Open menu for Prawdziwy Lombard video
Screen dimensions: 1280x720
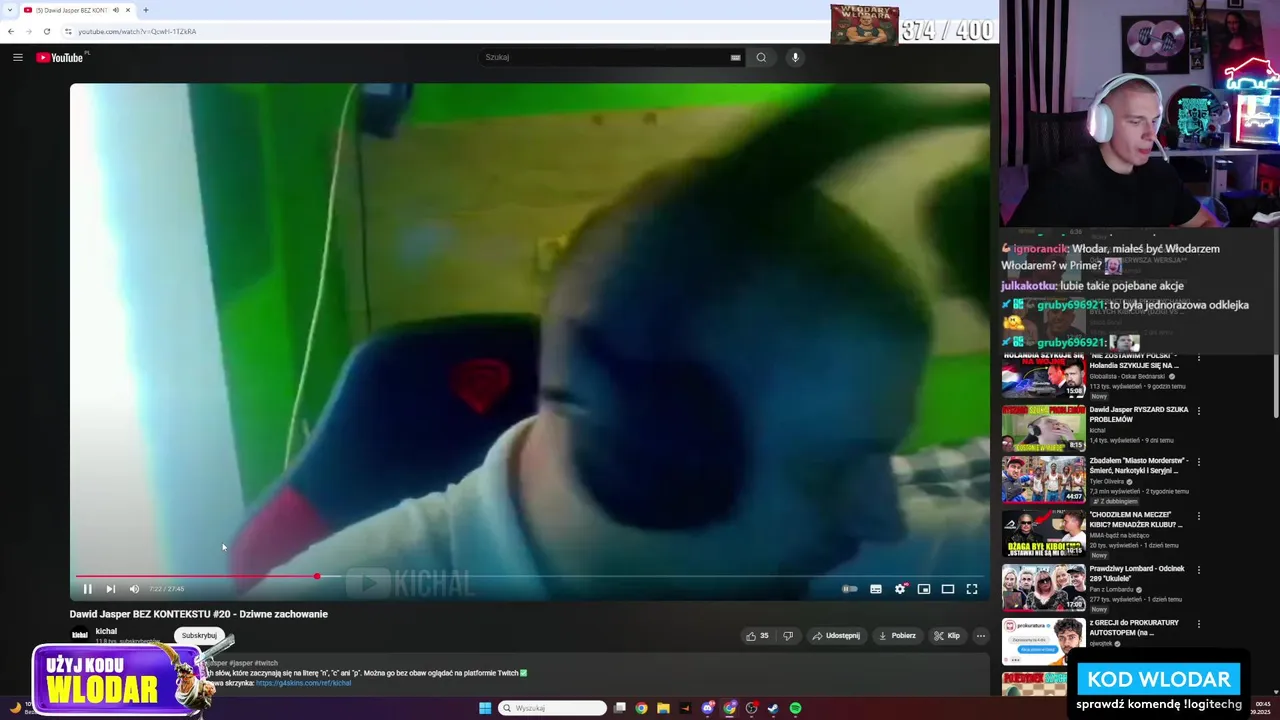pyautogui.click(x=1199, y=570)
